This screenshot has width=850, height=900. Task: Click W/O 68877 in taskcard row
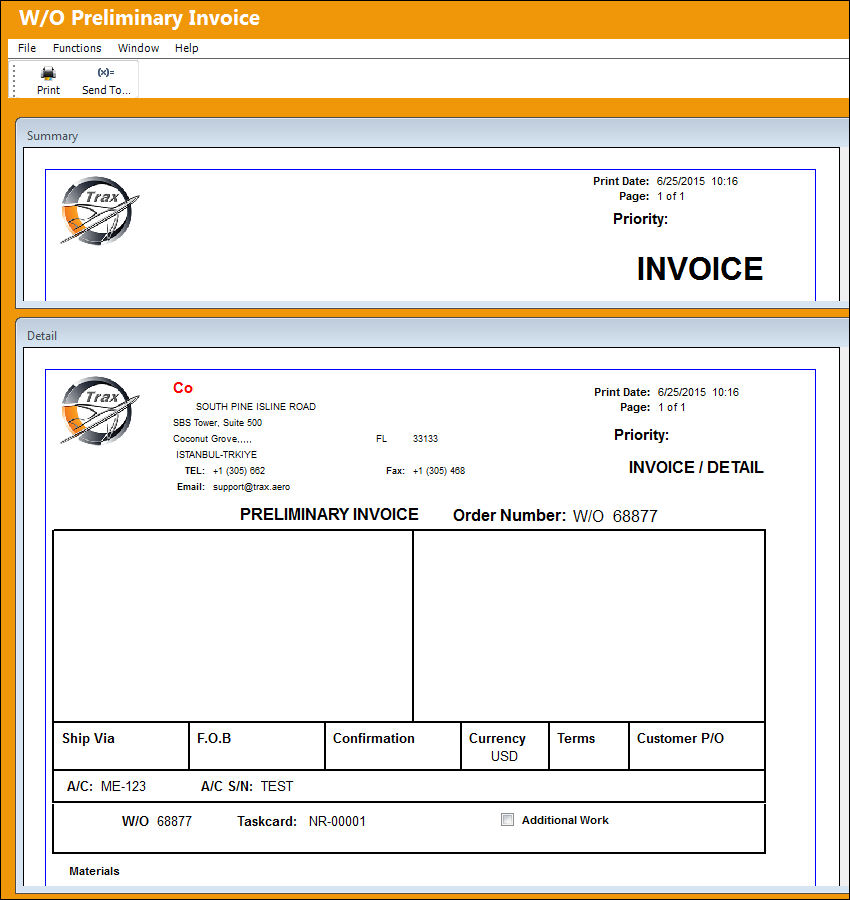point(157,821)
